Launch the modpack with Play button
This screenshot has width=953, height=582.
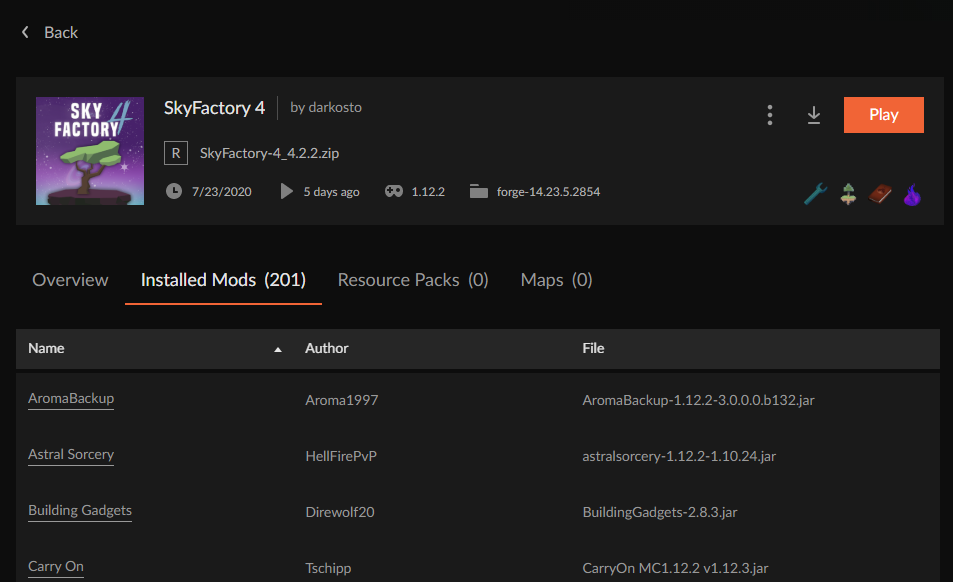pos(884,115)
